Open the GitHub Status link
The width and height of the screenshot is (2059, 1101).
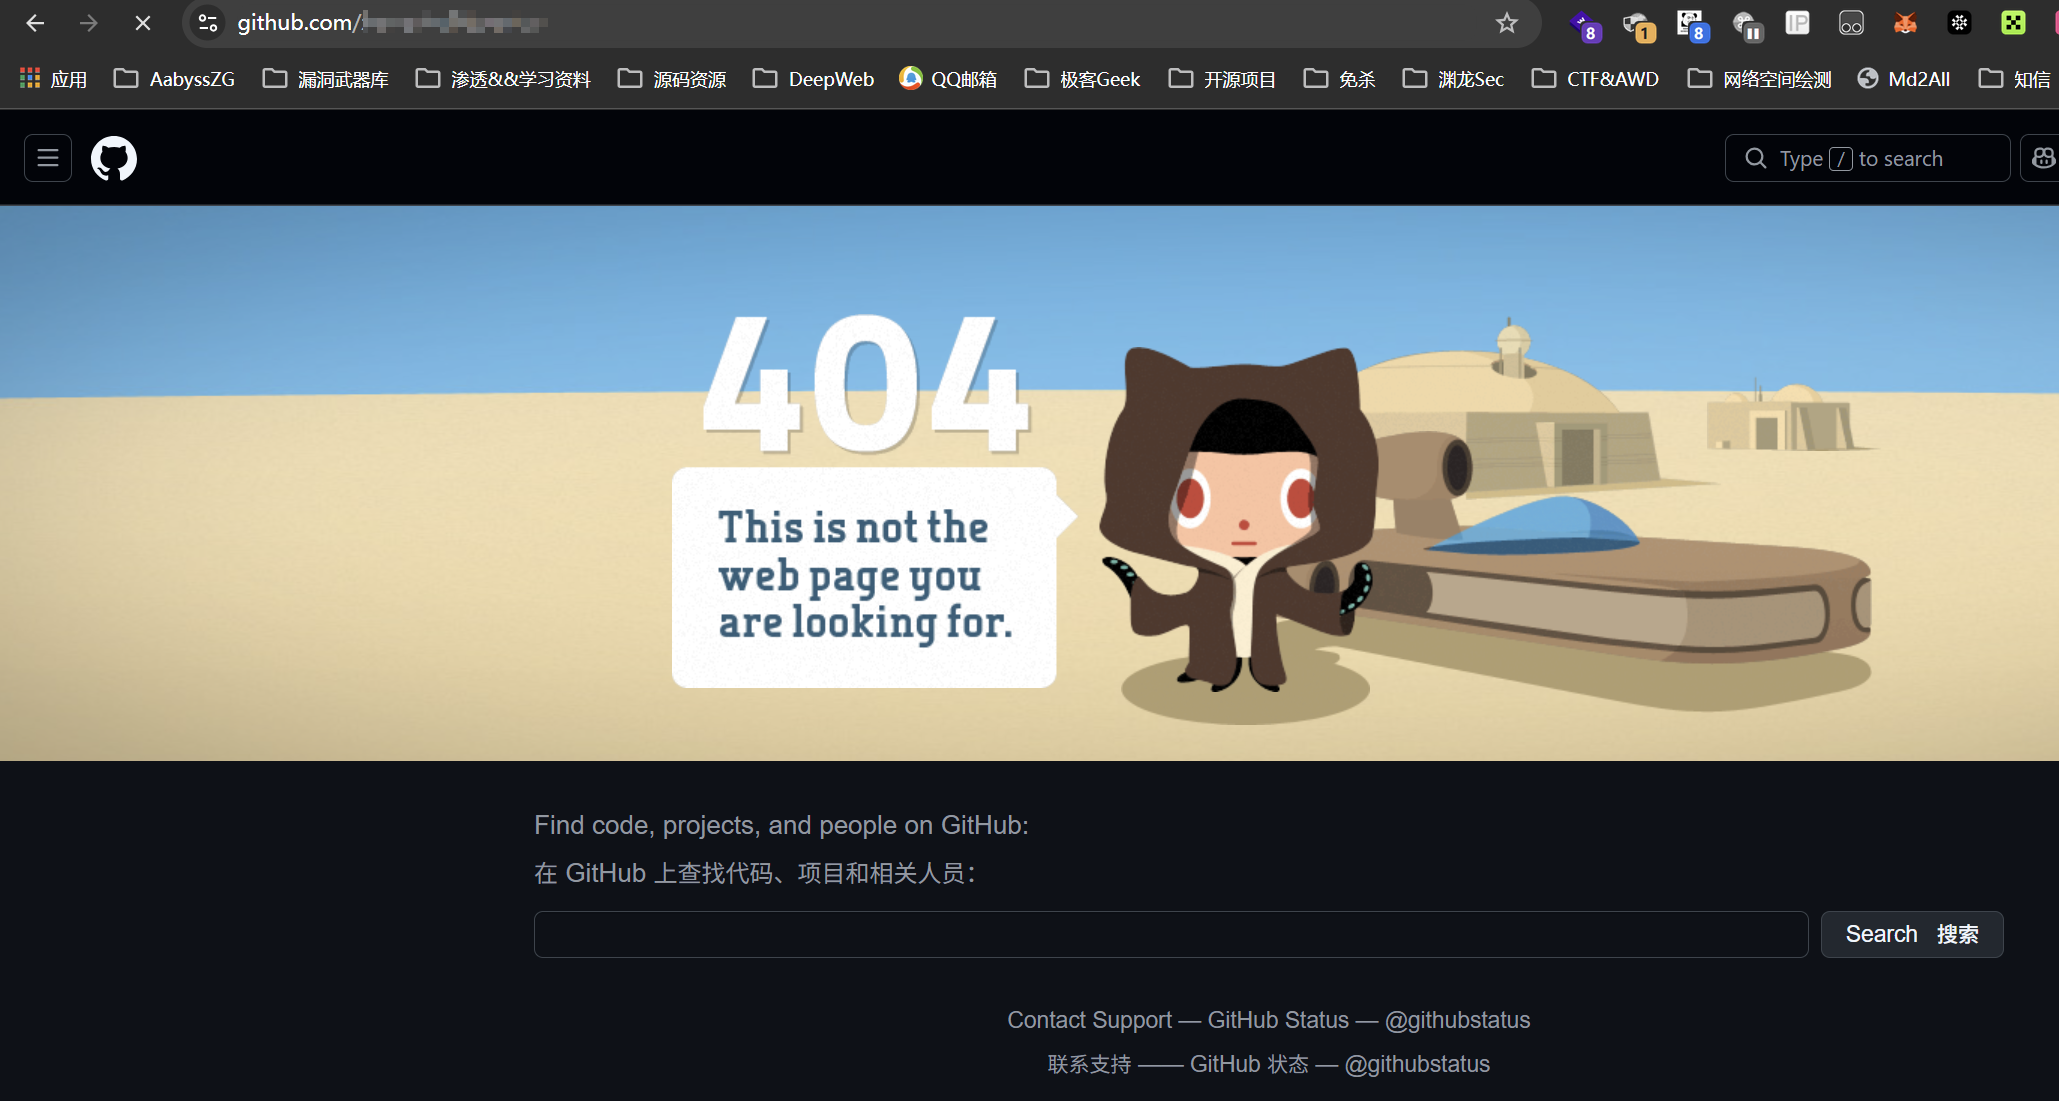pyautogui.click(x=1278, y=1020)
